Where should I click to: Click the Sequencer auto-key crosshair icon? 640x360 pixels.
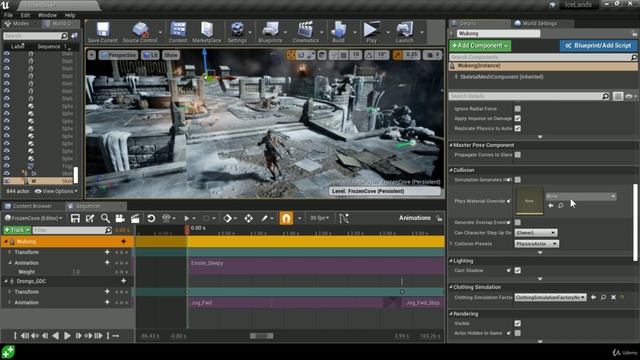click(x=248, y=218)
